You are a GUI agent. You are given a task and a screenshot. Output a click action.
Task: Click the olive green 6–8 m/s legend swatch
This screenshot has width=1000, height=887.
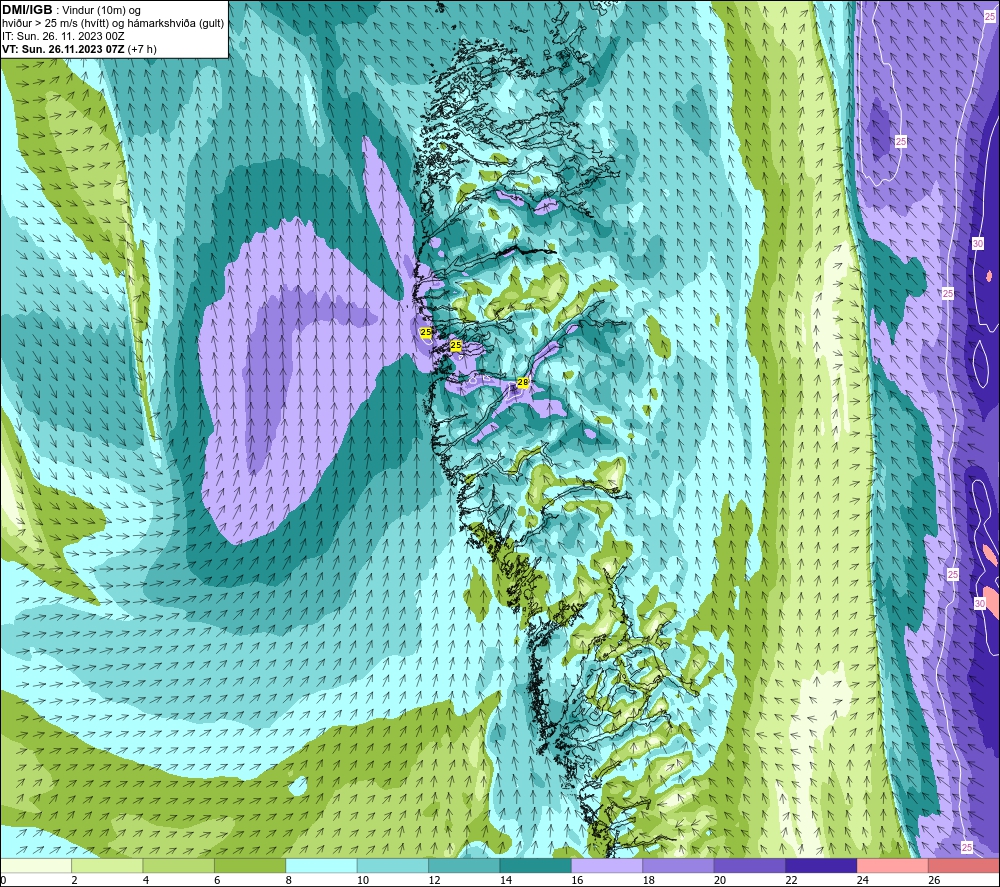250,865
